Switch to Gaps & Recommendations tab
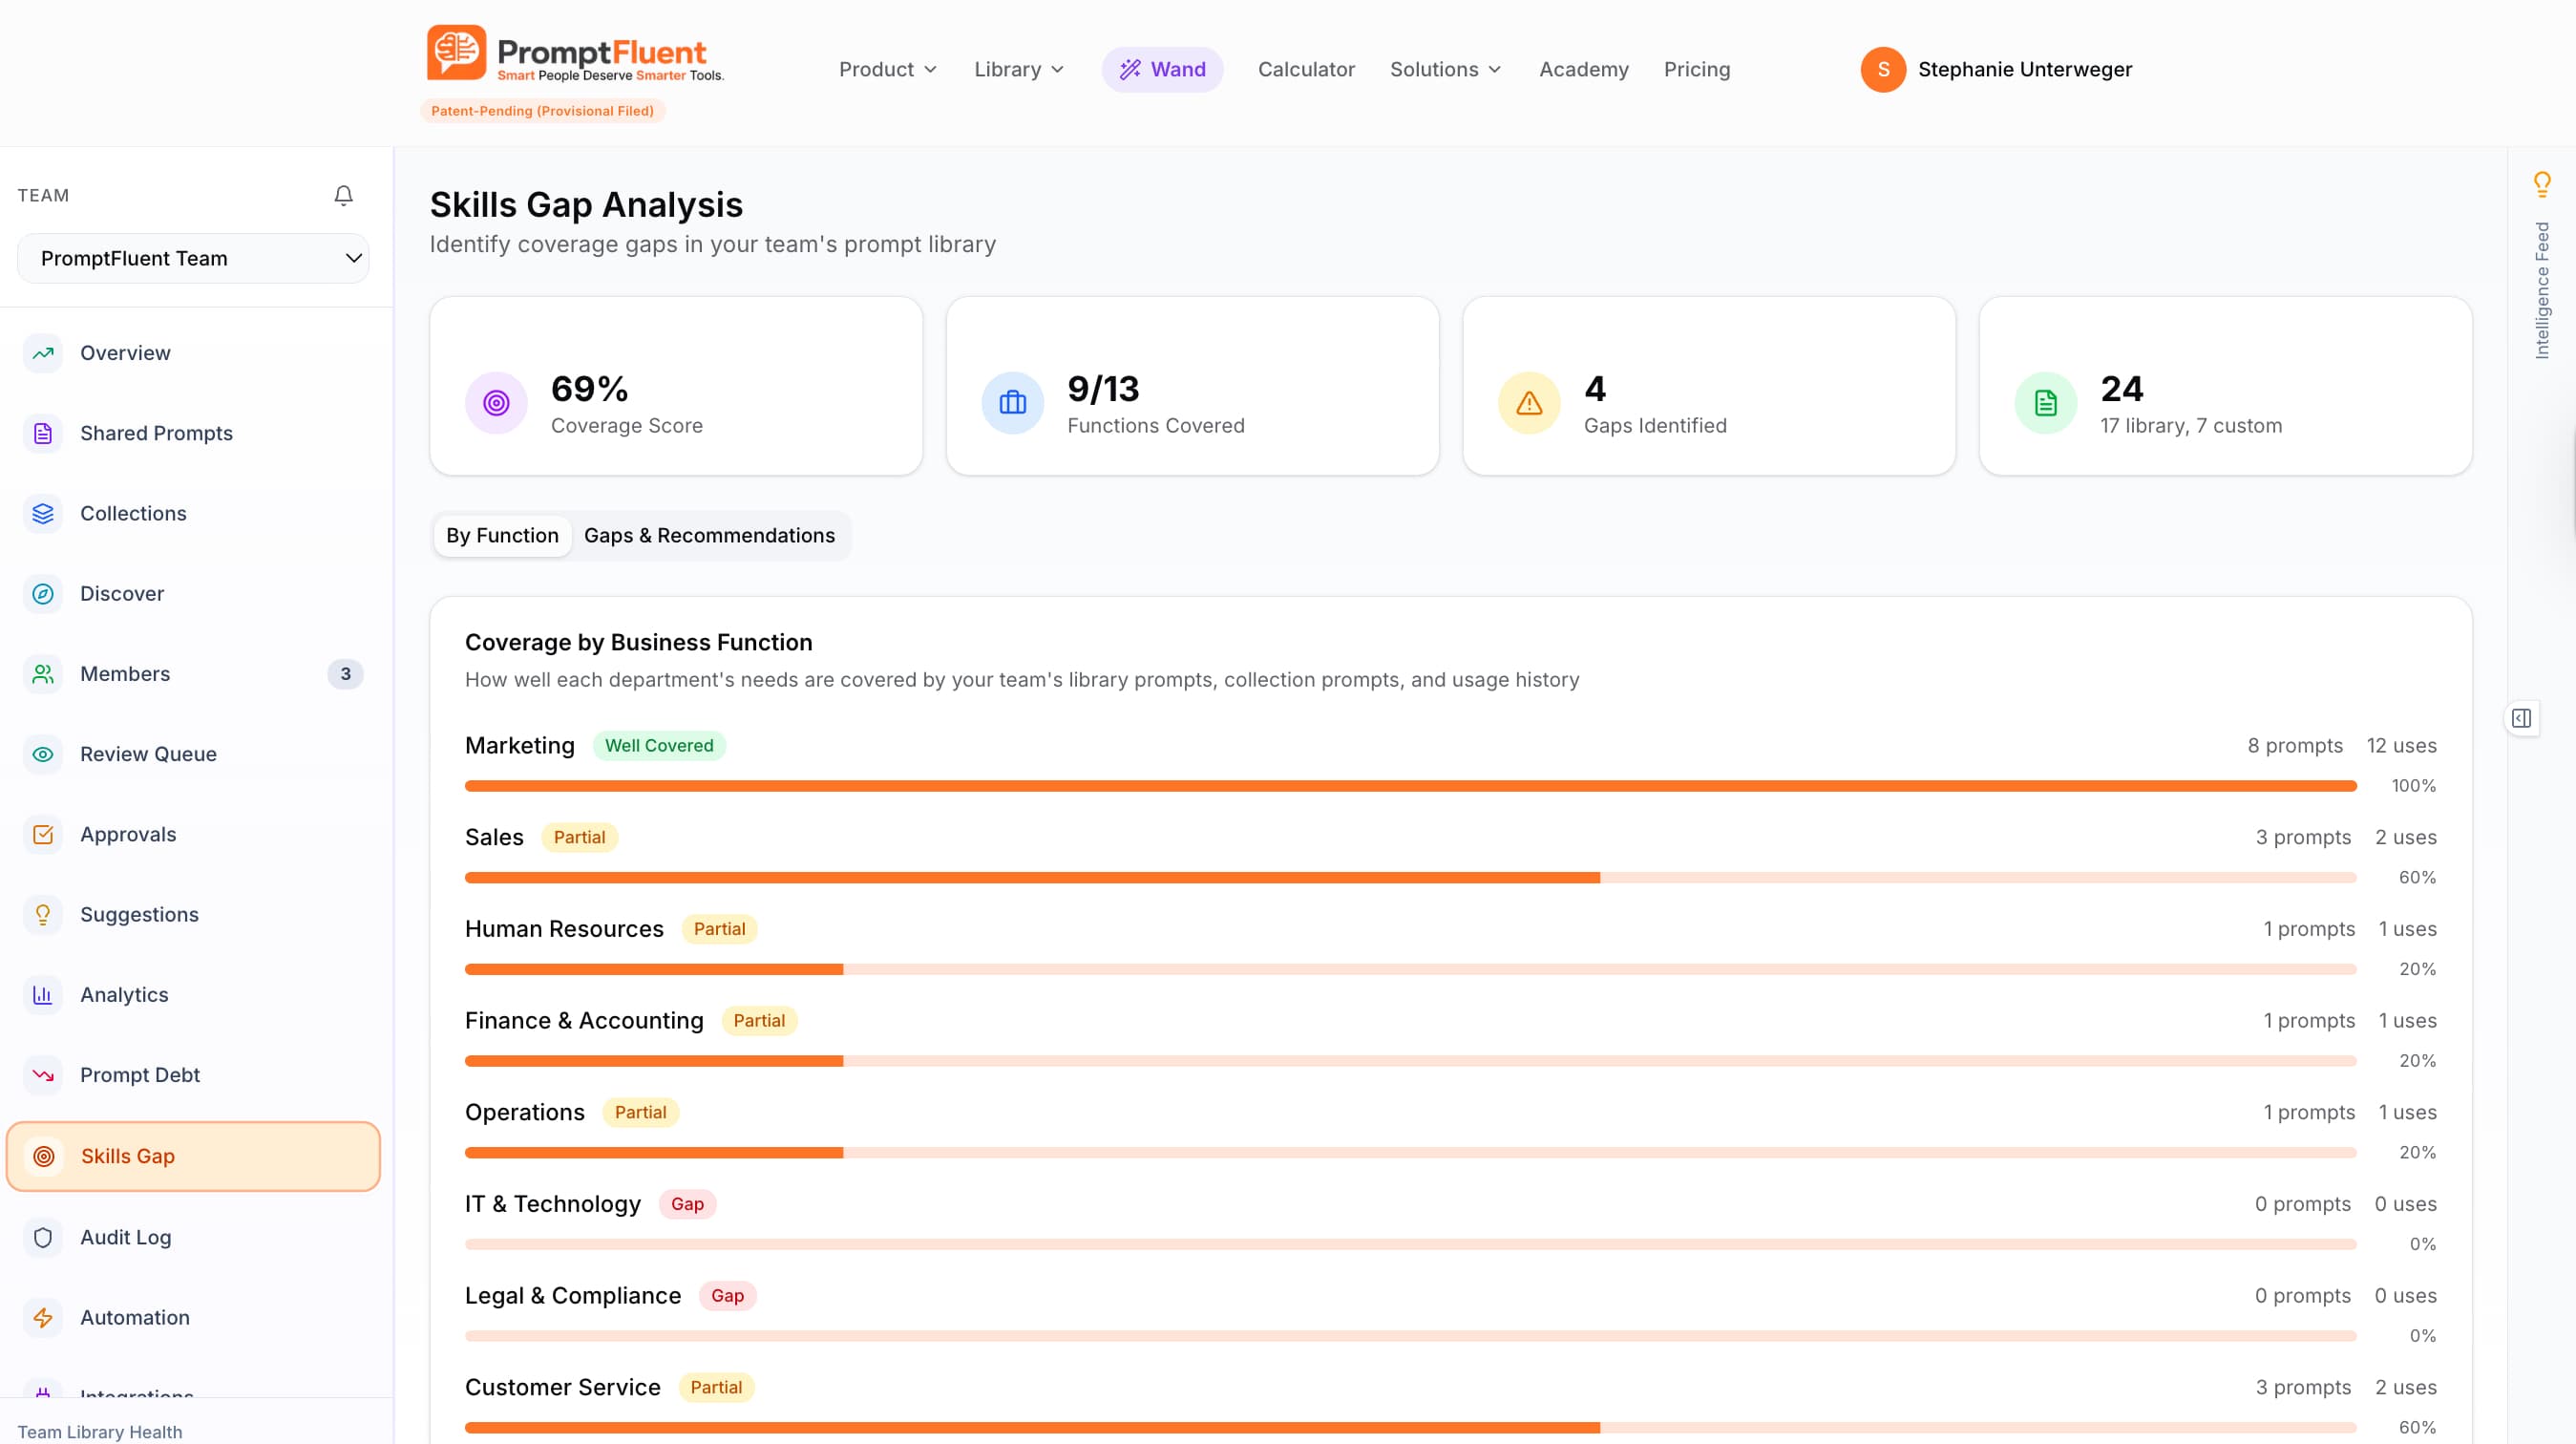2576x1444 pixels. coord(709,535)
